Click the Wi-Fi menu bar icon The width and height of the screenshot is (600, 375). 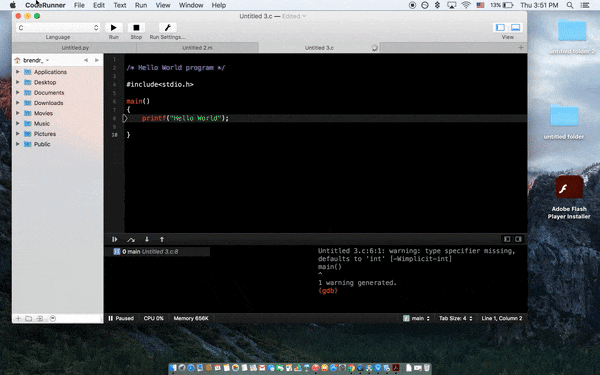466,5
